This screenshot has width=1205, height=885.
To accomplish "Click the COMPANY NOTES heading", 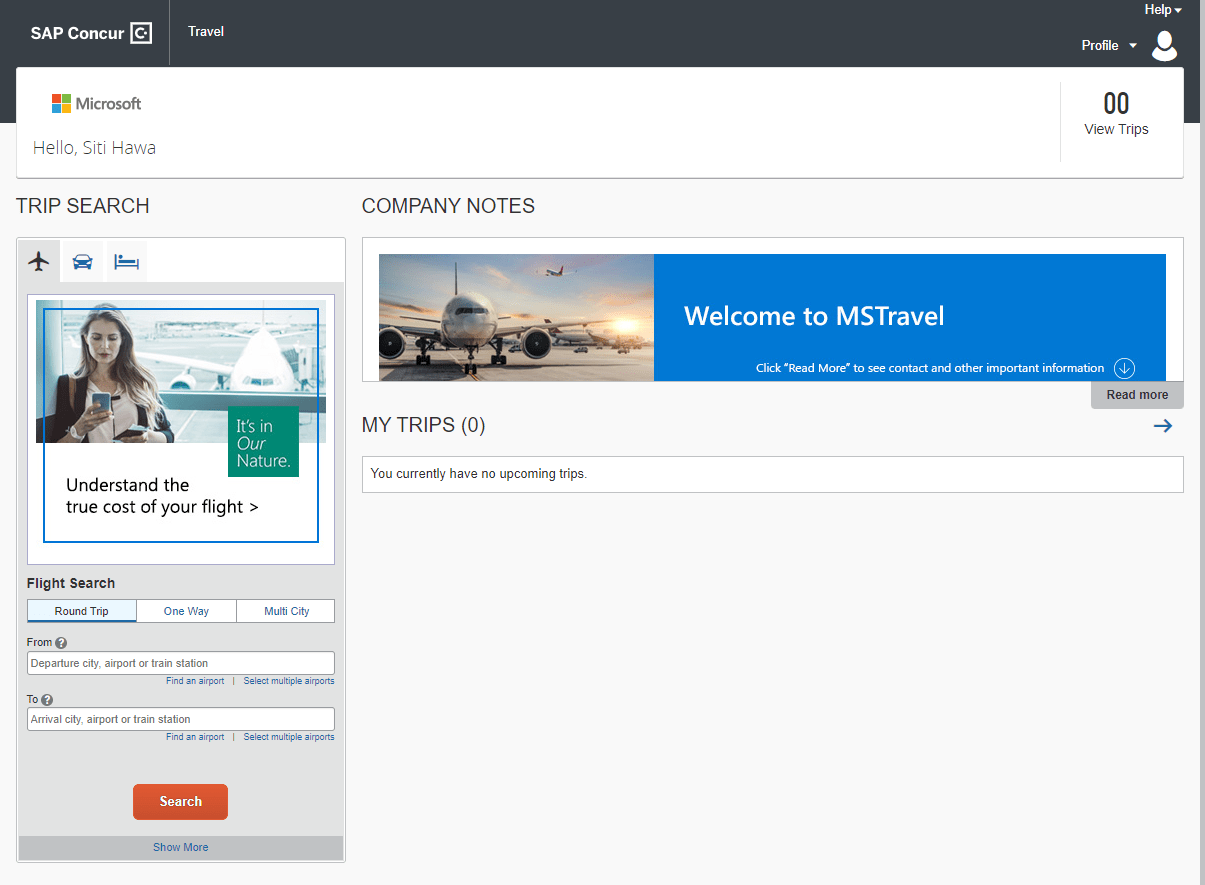I will coord(448,206).
